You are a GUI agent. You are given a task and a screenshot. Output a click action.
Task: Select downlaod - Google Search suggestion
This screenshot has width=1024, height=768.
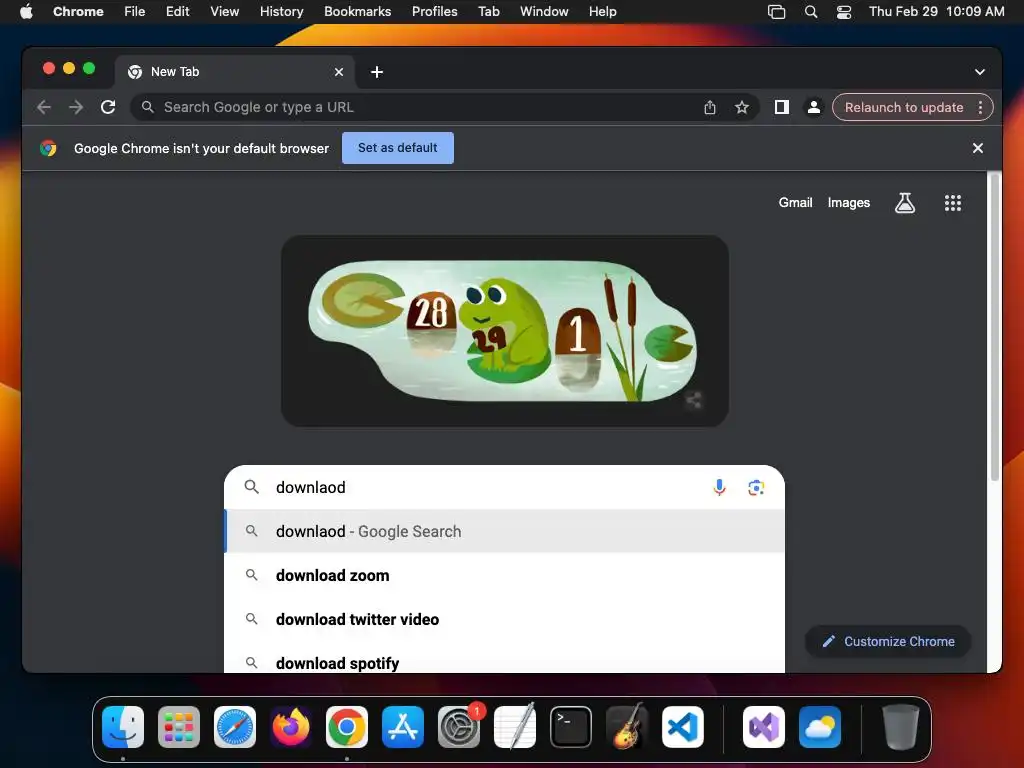click(504, 532)
